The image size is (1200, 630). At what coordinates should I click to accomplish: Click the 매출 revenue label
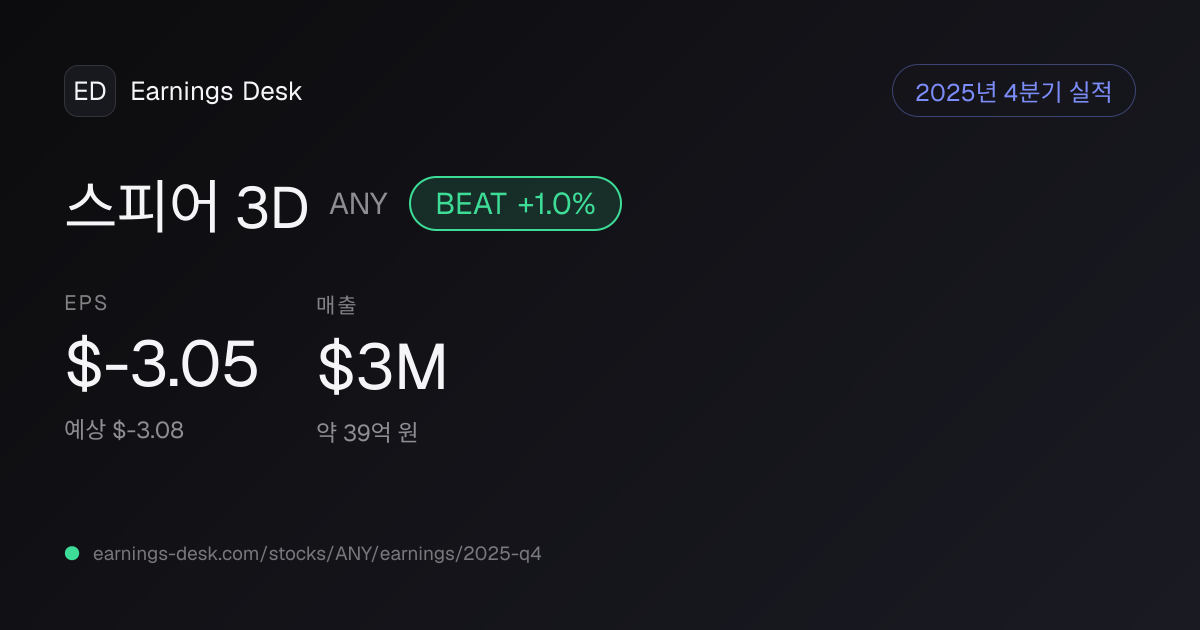pos(336,305)
